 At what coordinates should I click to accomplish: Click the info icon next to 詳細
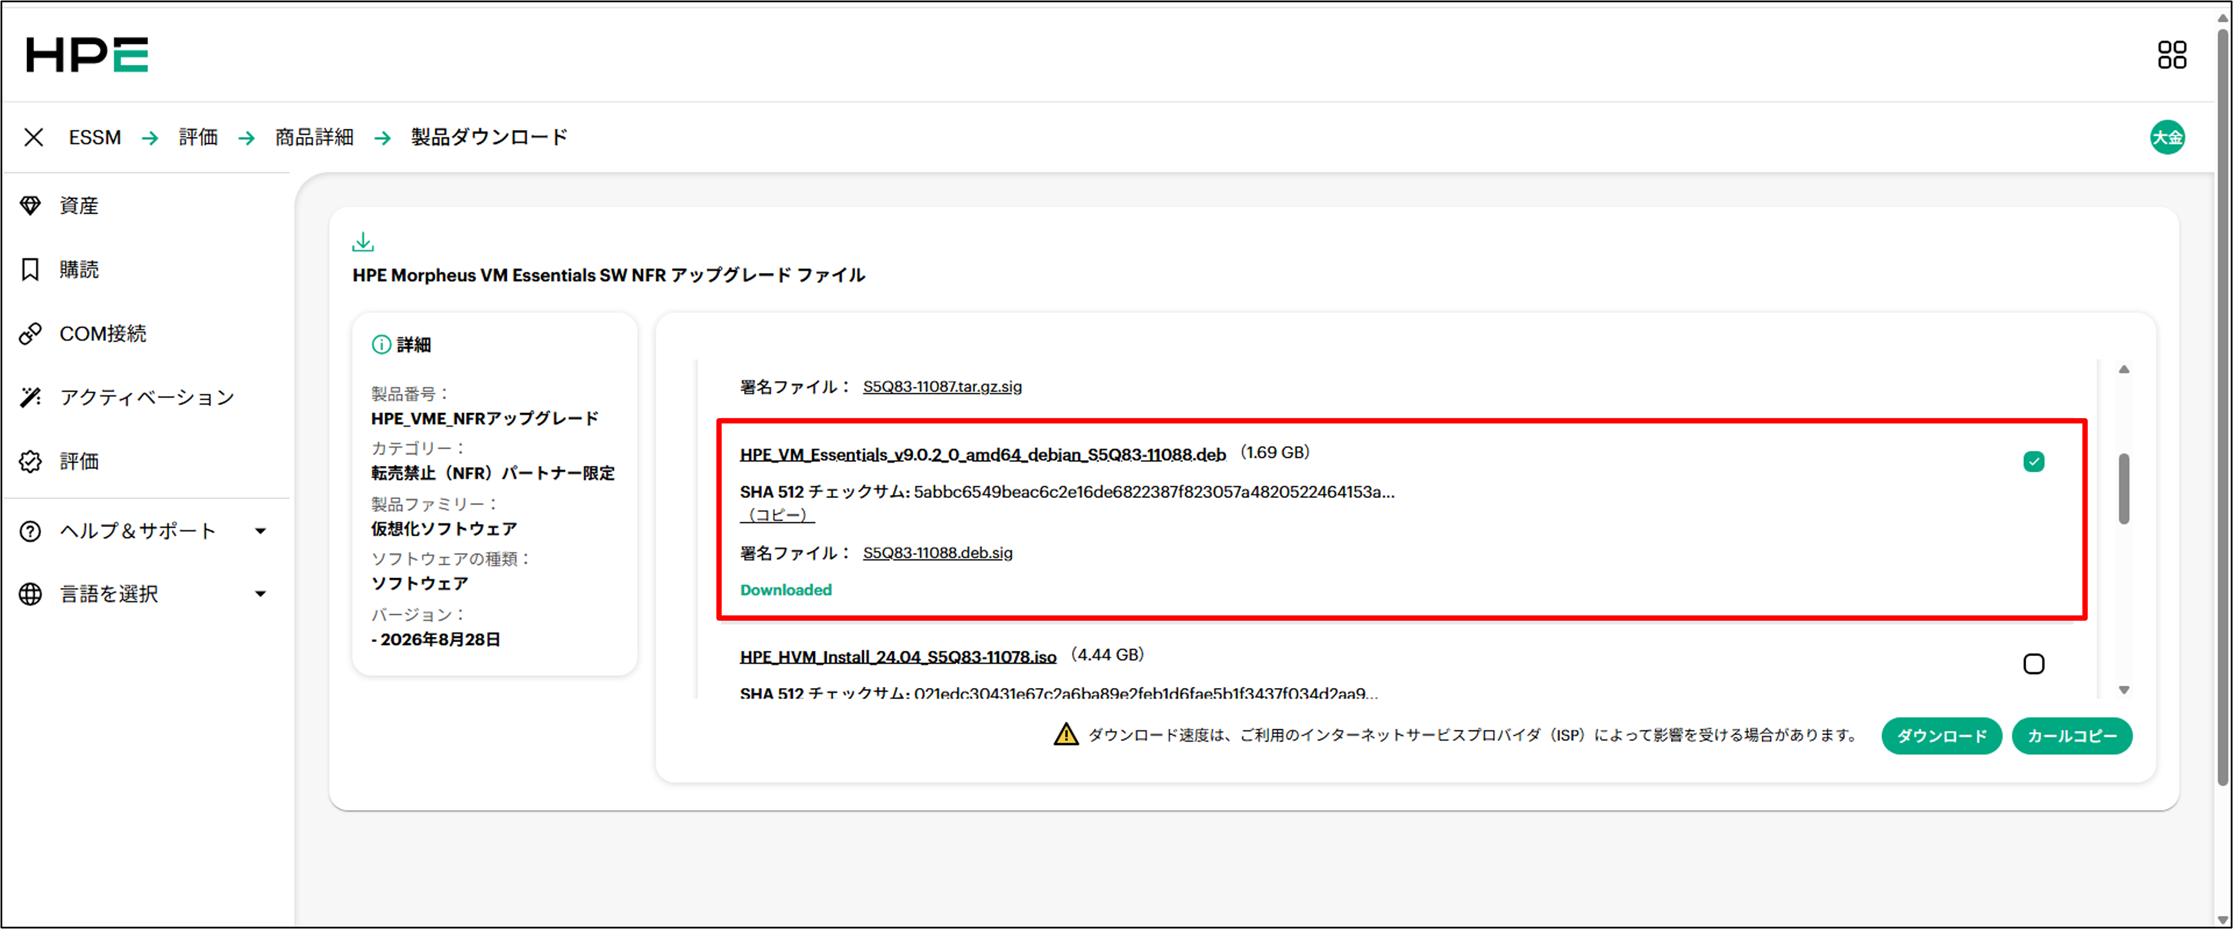point(381,345)
